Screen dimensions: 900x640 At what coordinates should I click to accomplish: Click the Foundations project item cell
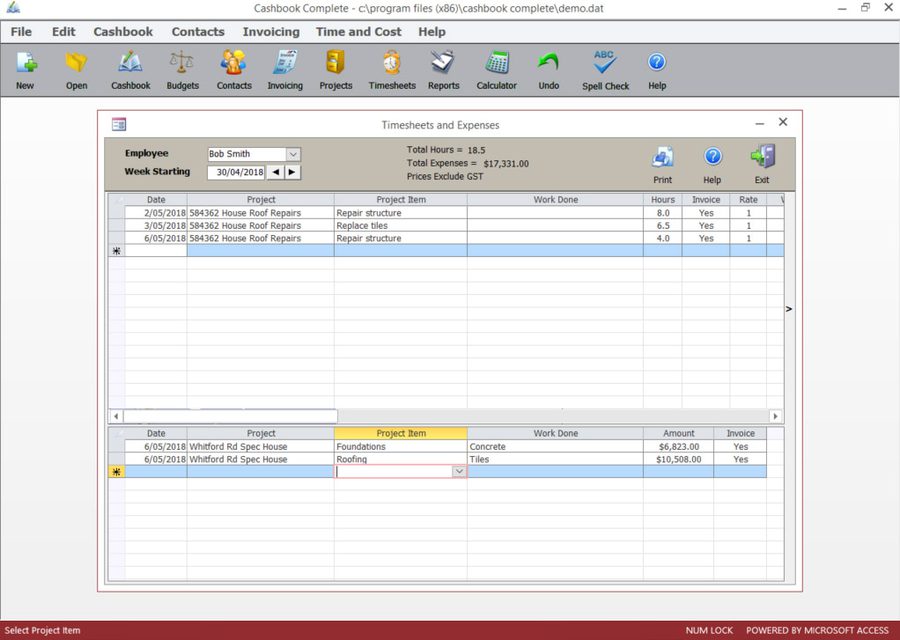(x=401, y=447)
